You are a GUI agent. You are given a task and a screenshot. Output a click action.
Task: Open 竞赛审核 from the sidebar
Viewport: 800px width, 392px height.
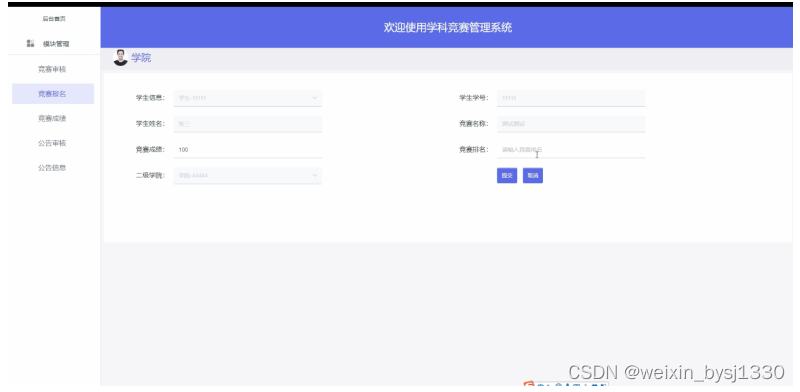(x=53, y=69)
